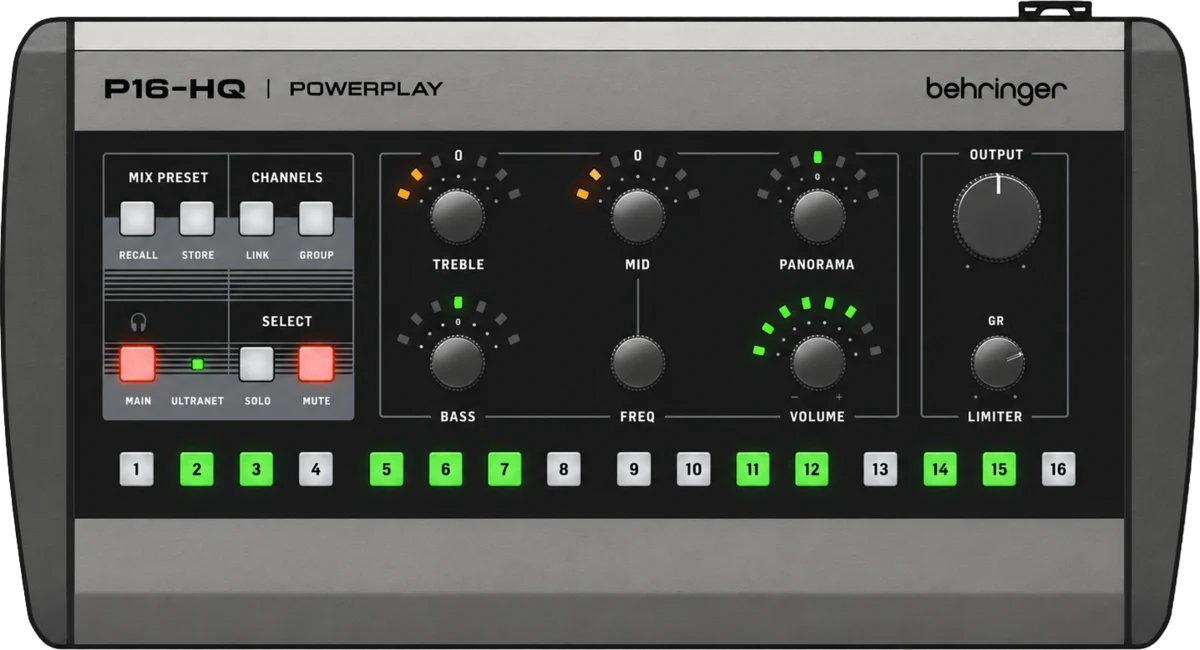The height and width of the screenshot is (650, 1200).
Task: Click the MIX PRESET heading
Action: point(168,178)
